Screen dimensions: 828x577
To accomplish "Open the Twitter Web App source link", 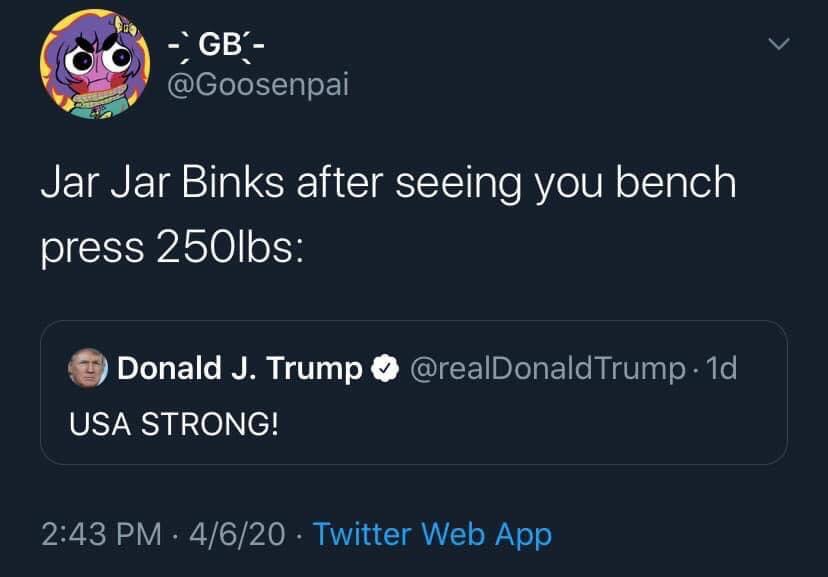I will (x=432, y=534).
